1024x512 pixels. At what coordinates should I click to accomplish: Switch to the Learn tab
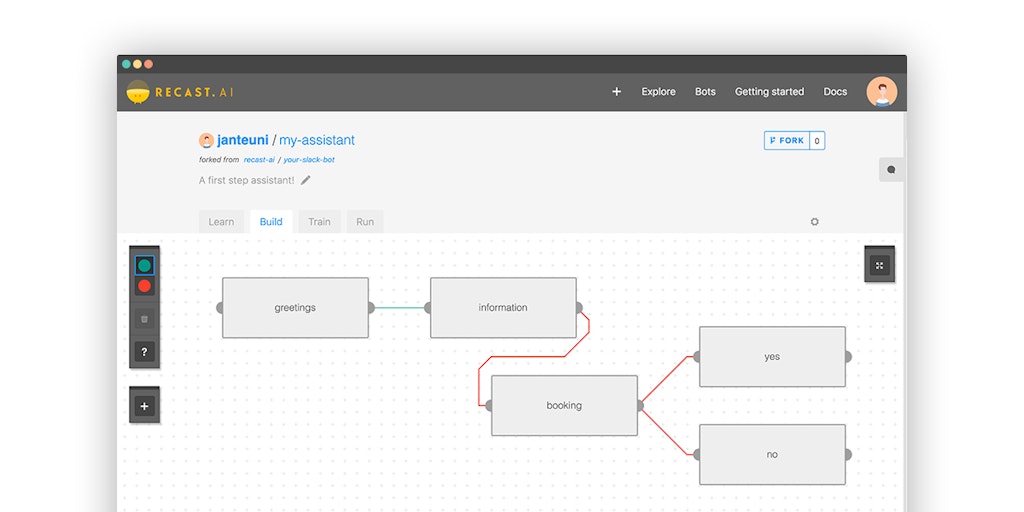(221, 222)
